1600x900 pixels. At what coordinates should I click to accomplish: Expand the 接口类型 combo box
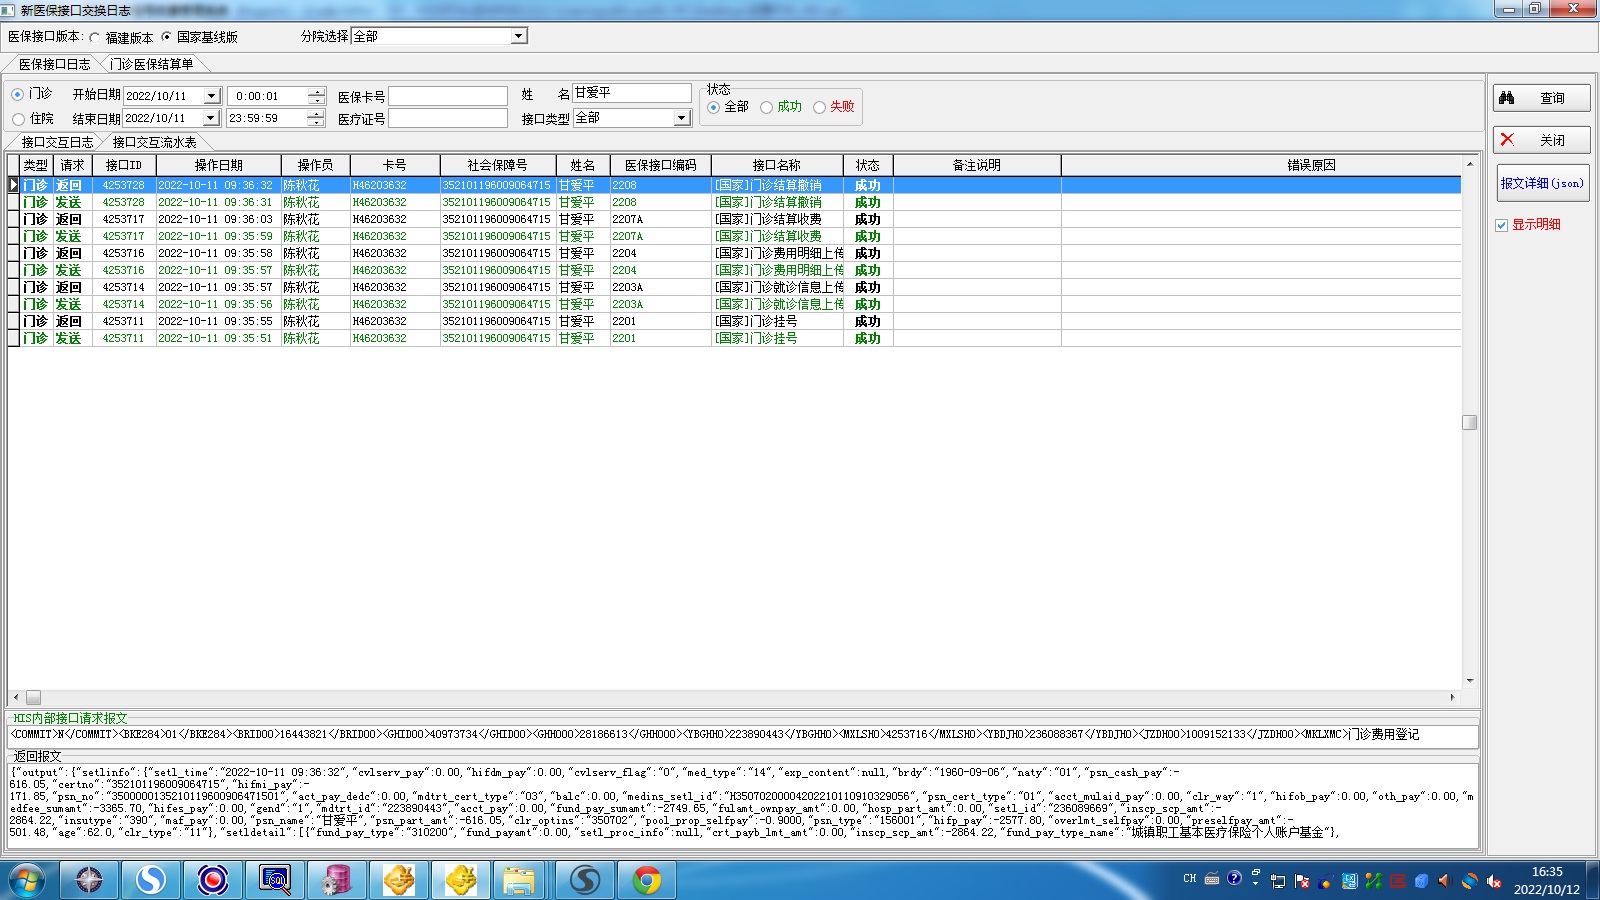tap(681, 118)
